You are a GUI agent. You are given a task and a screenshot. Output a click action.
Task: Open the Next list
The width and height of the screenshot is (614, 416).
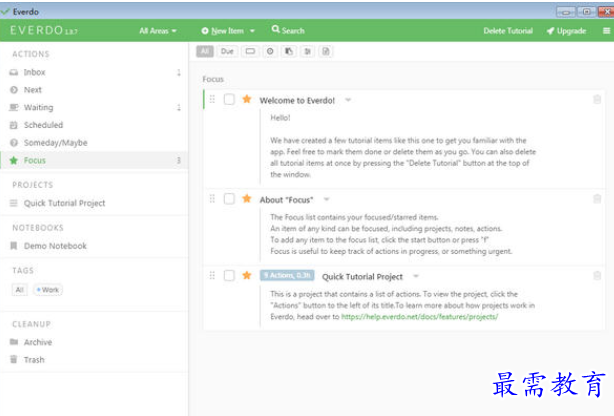tap(94, 90)
